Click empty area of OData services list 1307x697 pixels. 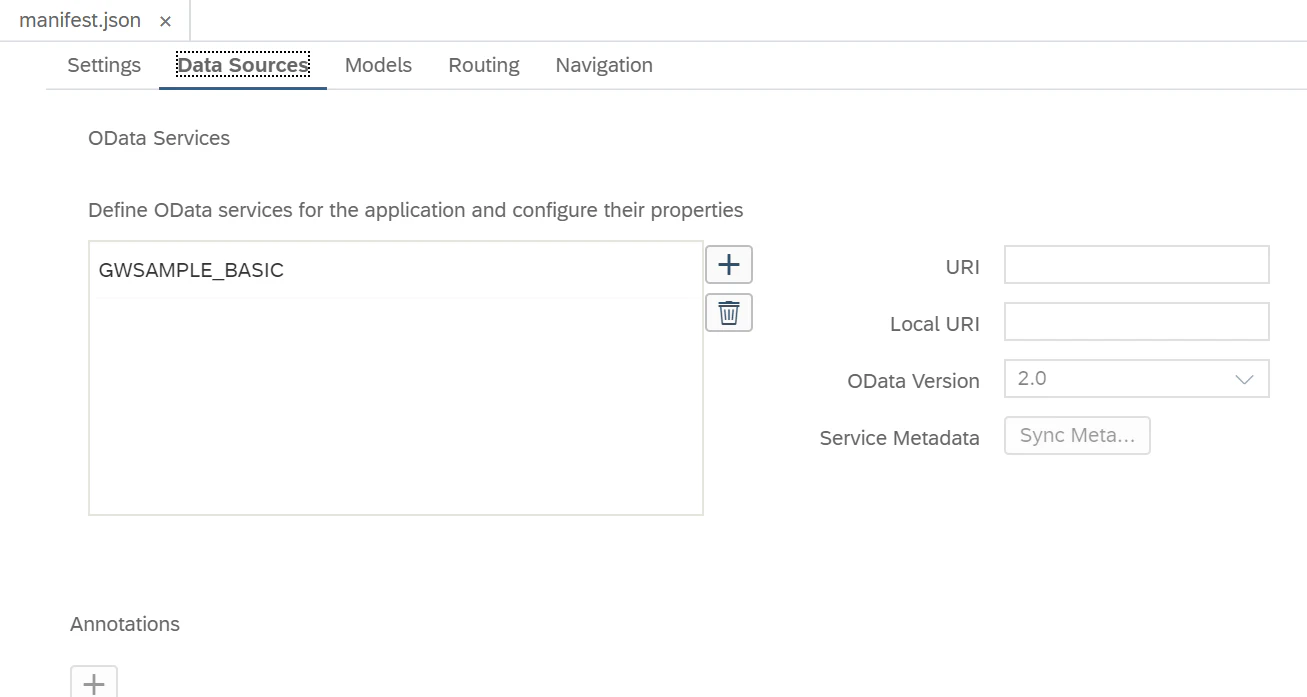(396, 405)
